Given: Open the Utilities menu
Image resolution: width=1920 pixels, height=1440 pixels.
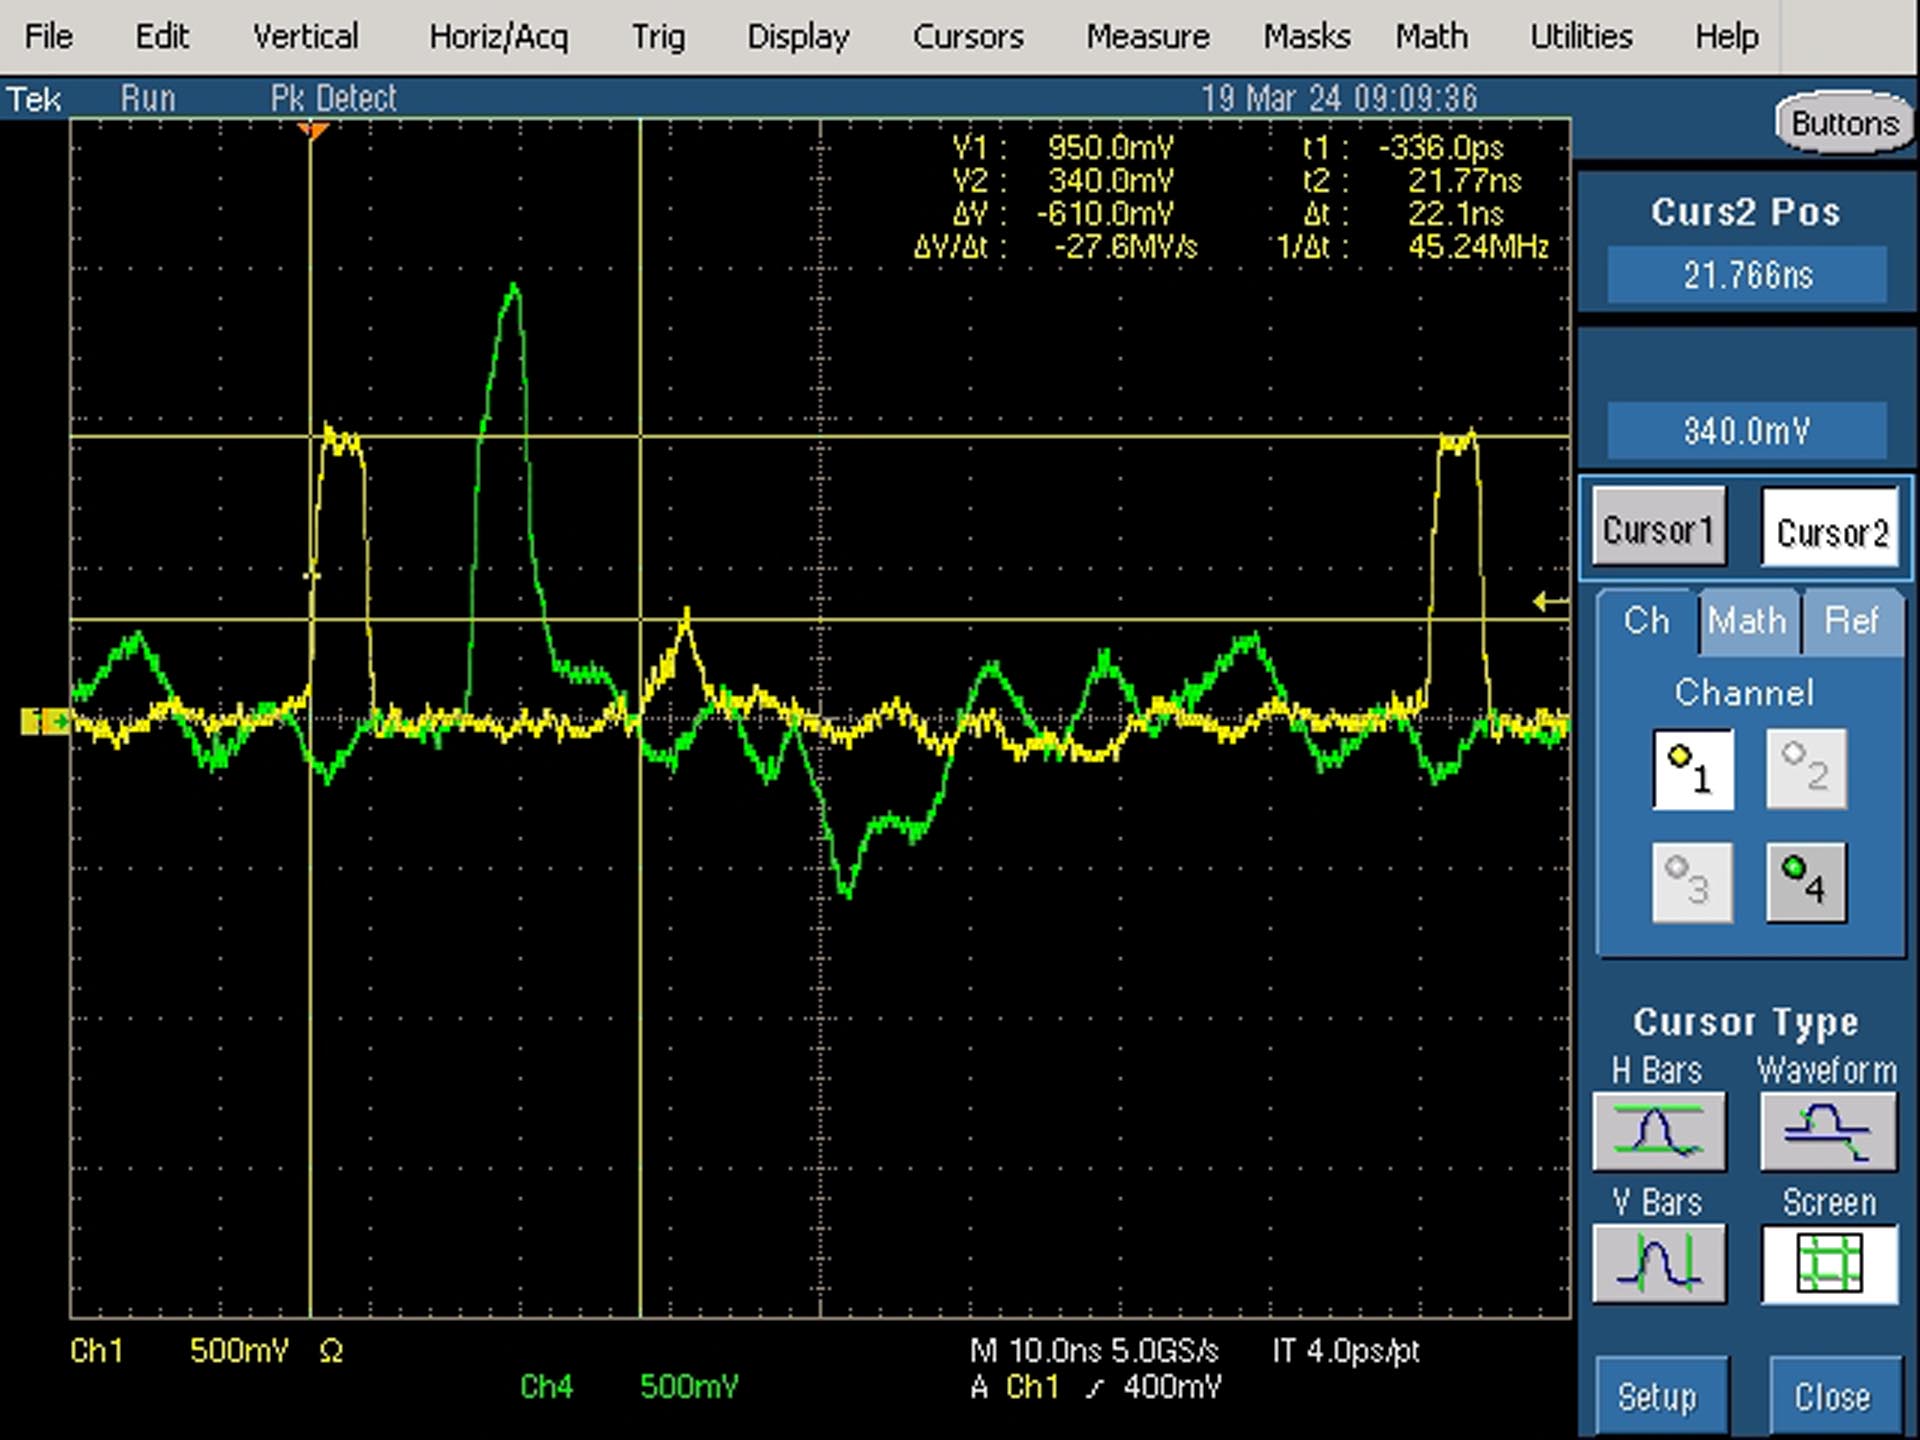Looking at the screenshot, I should point(1581,37).
